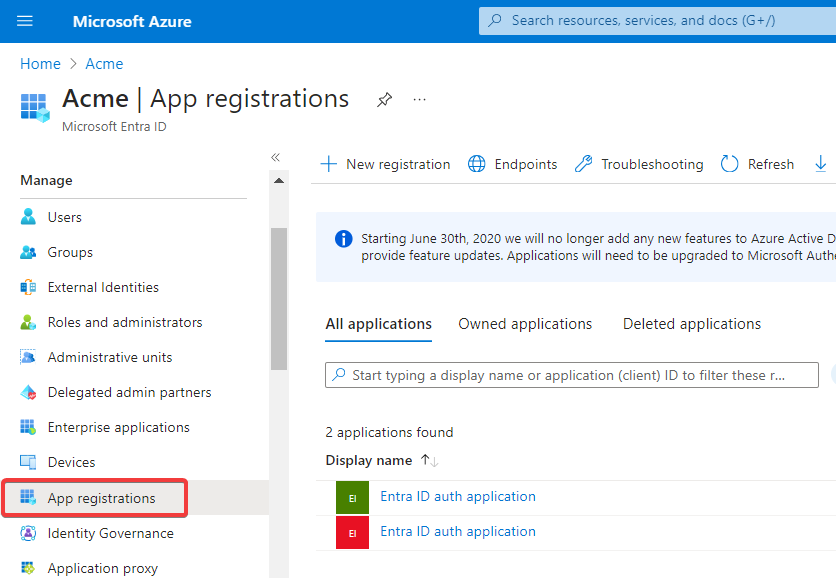Screen dimensions: 836x578
Task: Click the global search resources bar
Action: tap(655, 21)
